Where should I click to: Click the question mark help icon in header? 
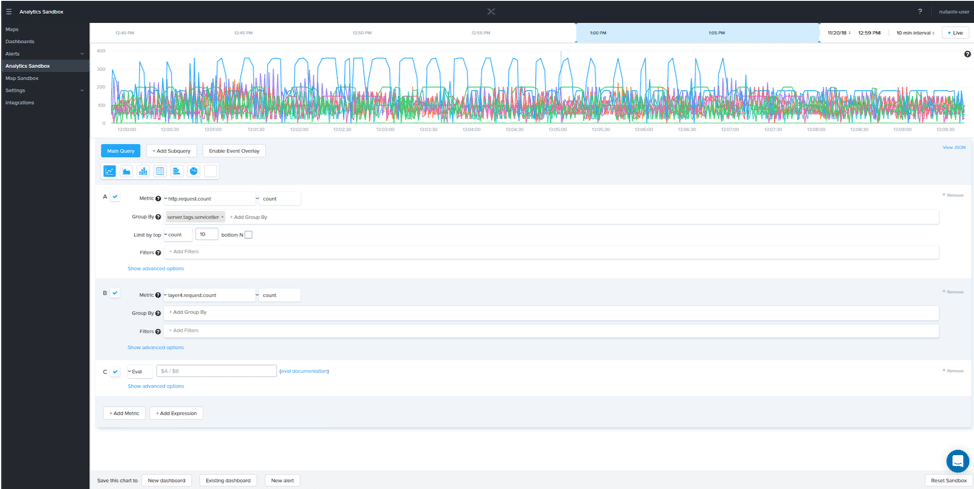tap(920, 12)
